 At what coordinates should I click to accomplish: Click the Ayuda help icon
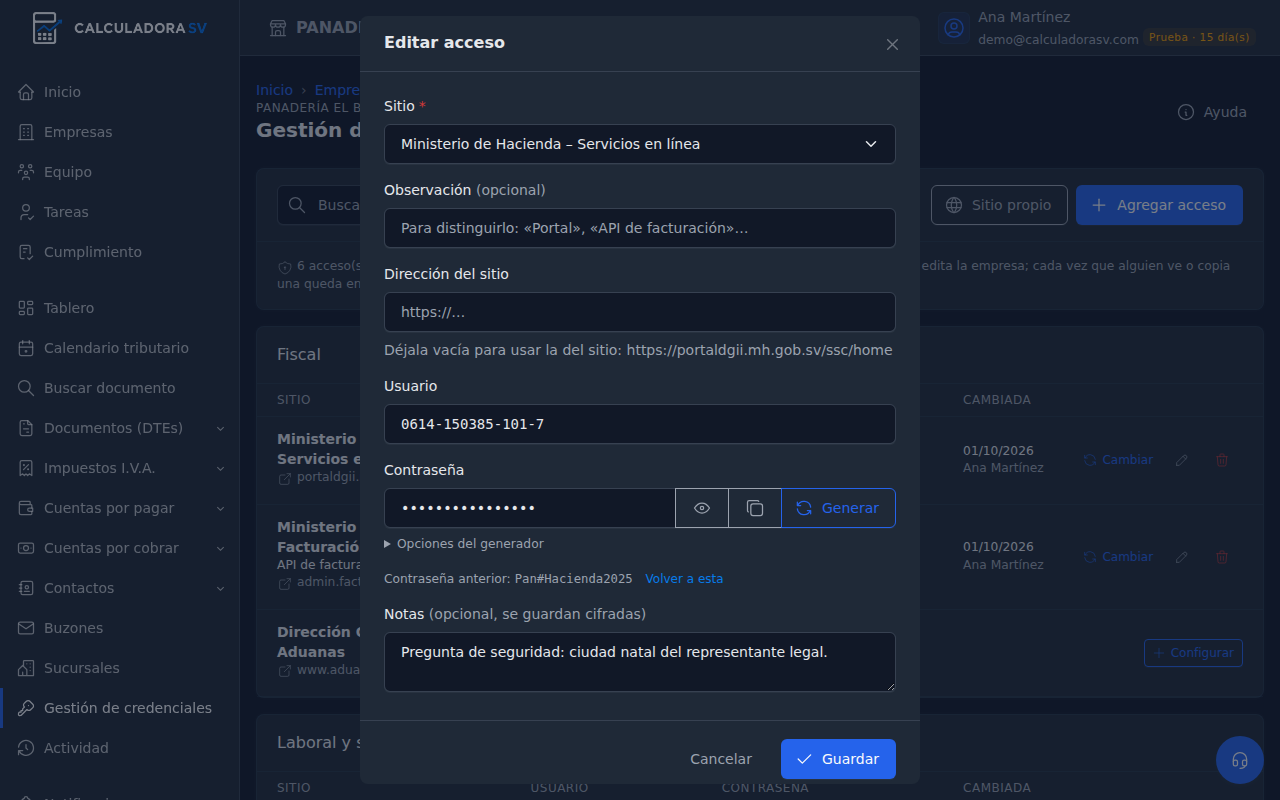(x=1186, y=112)
